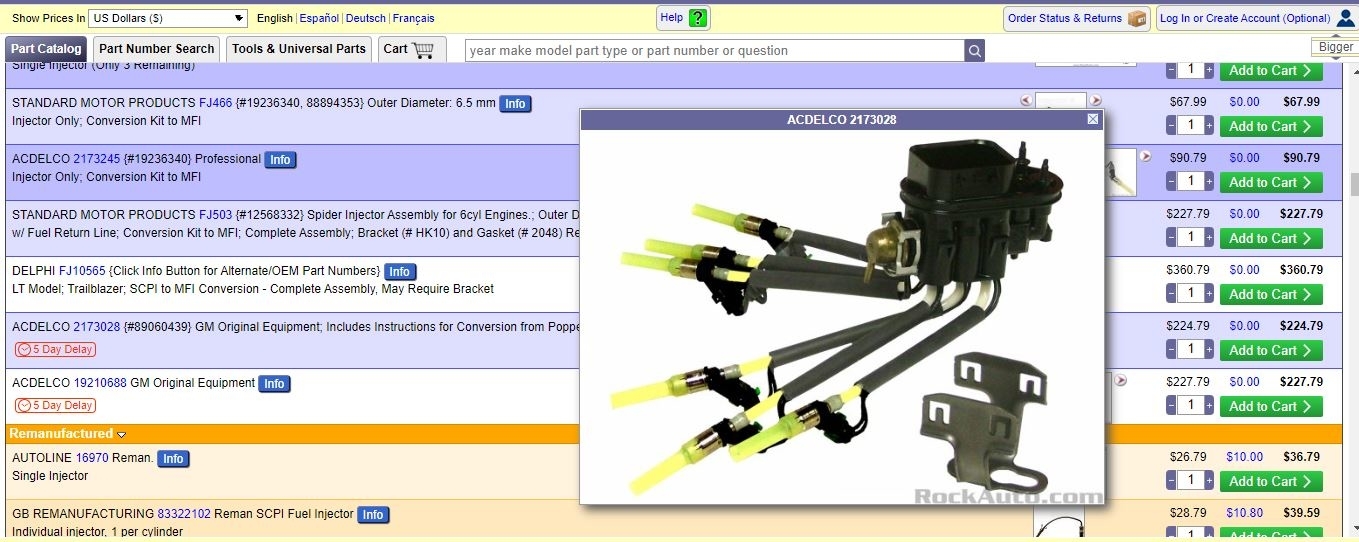Switch the language to Deutsch
Viewport: 1359px width, 542px height.
[365, 18]
